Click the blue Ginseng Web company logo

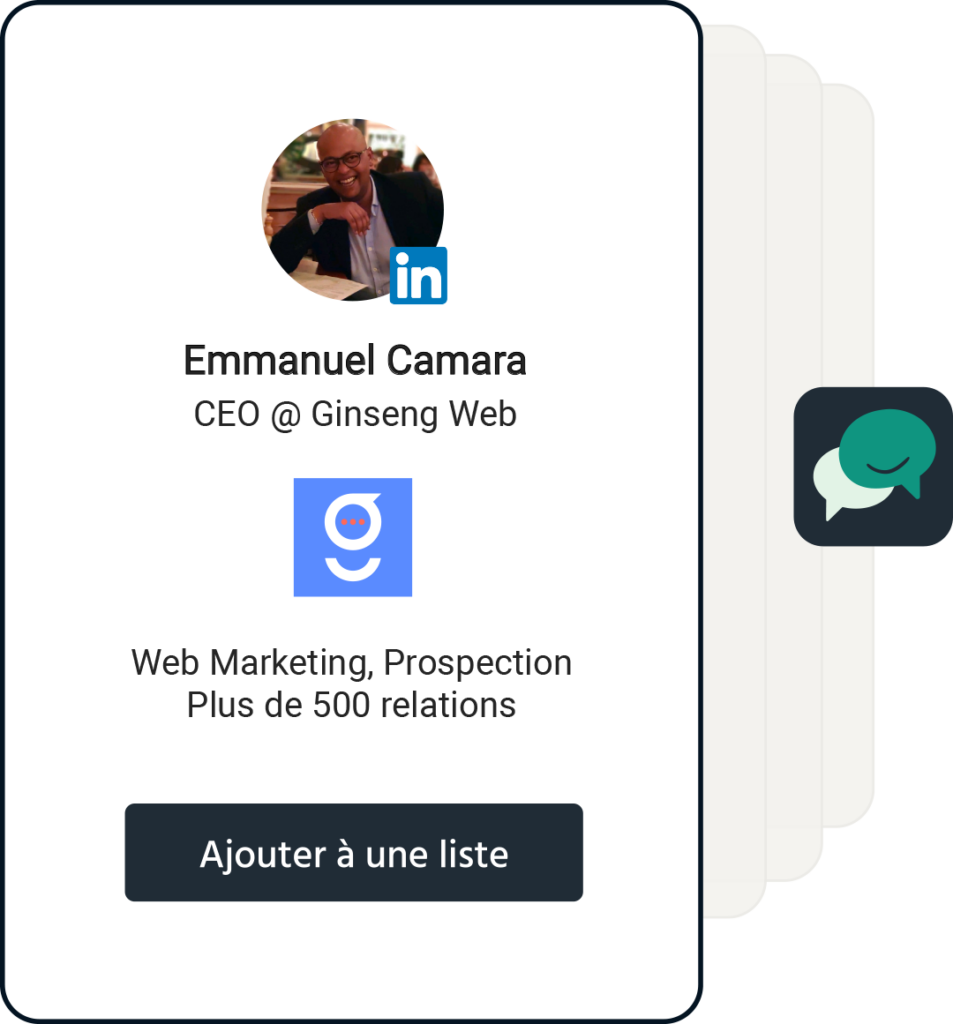[x=353, y=537]
